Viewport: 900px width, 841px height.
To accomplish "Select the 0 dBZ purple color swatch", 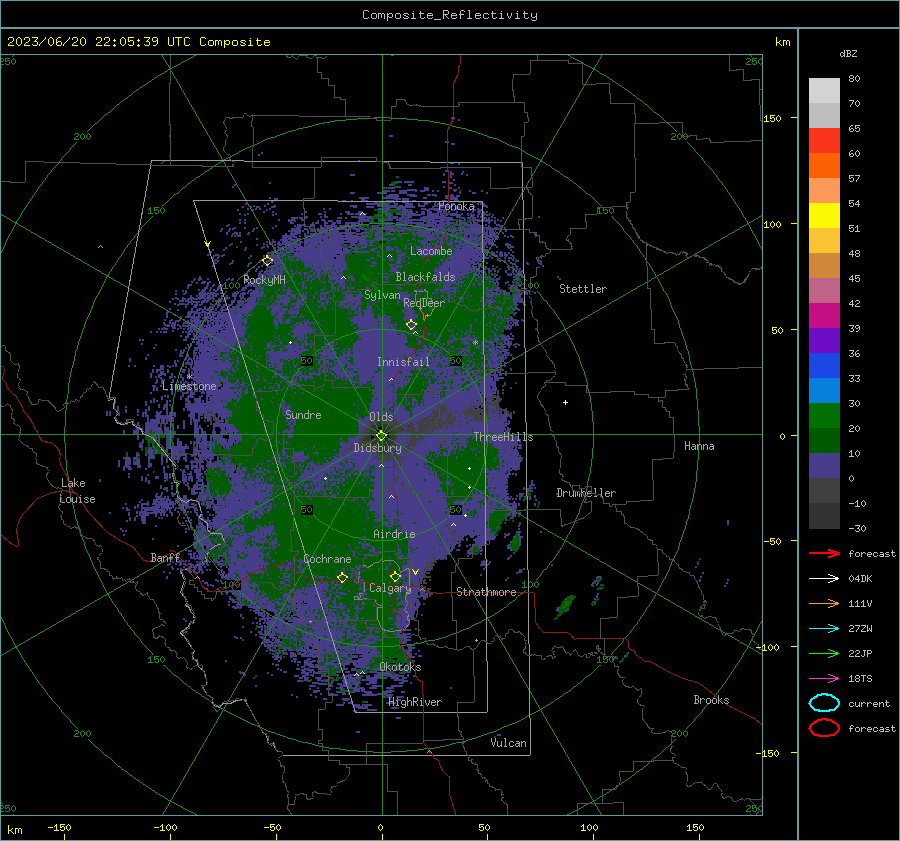I will (x=824, y=465).
